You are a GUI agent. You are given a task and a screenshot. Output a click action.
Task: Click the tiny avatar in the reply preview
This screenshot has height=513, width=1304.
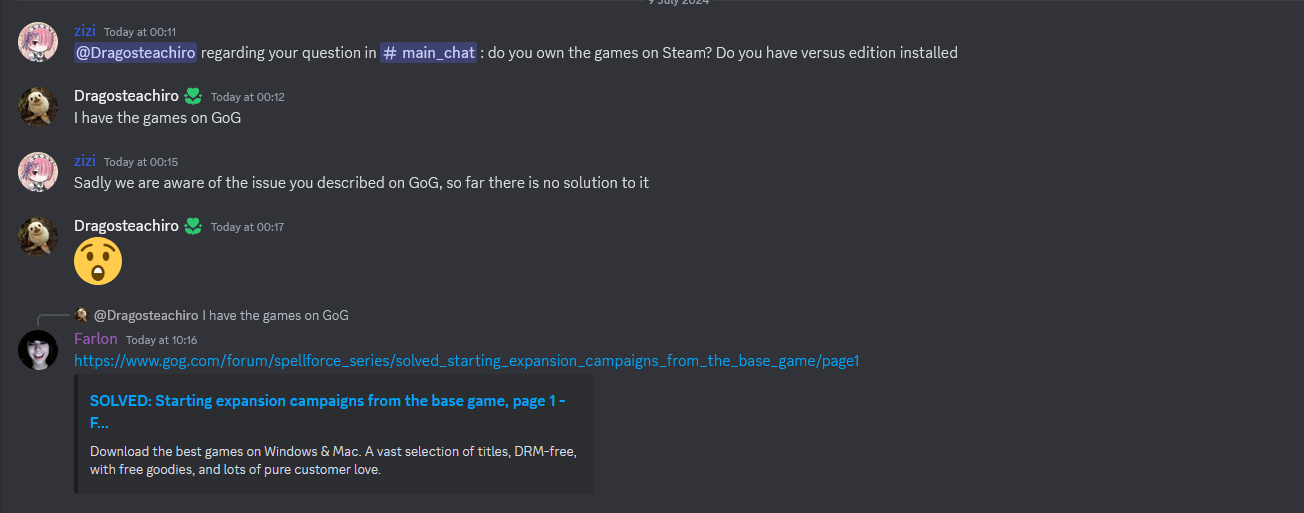tap(82, 315)
